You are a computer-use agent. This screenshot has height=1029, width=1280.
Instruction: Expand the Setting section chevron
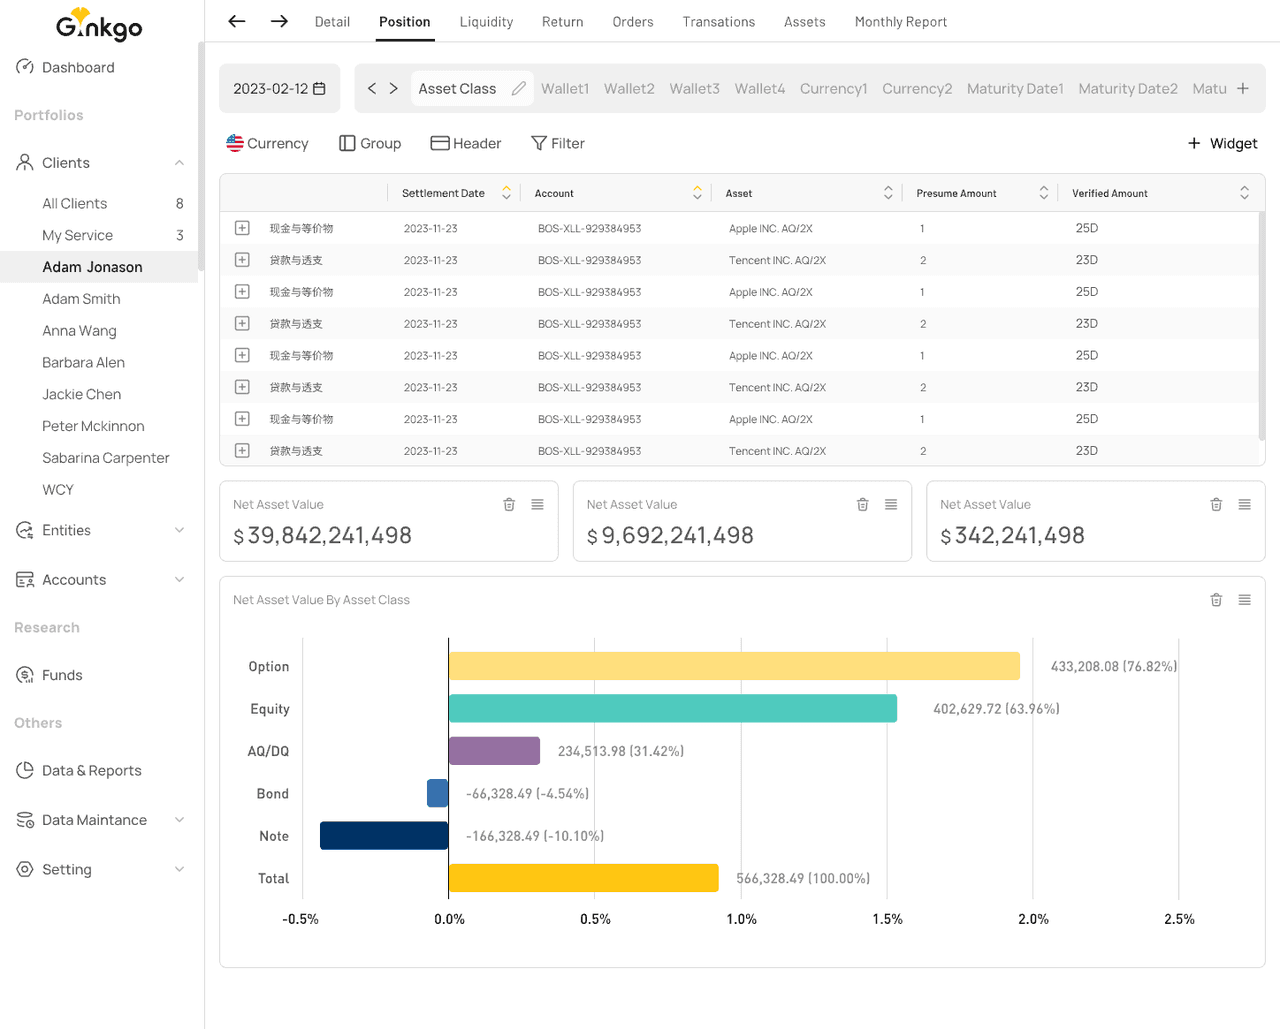click(179, 869)
